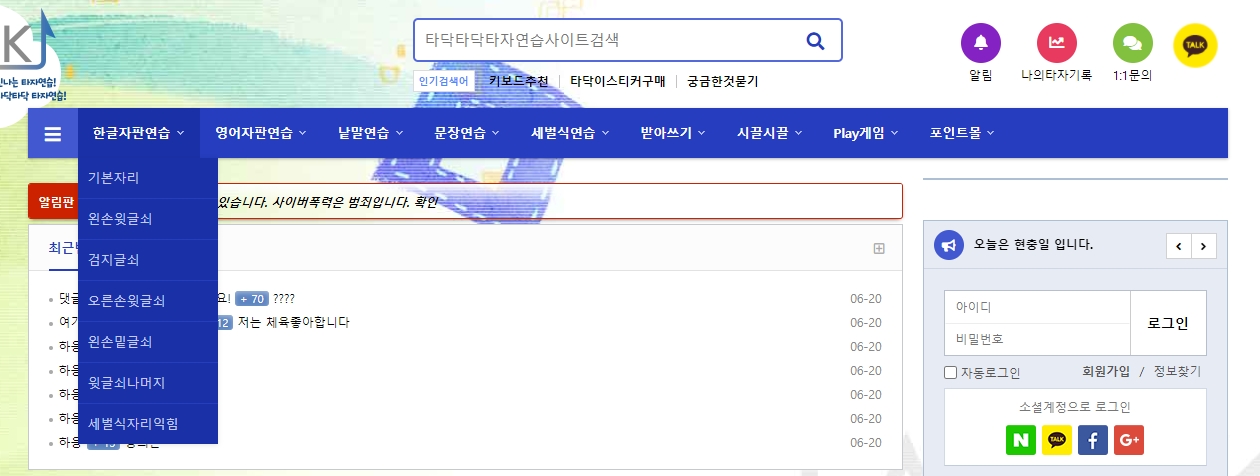This screenshot has height=476, width=1260.
Task: Toggle the 자동로그인 checkbox
Action: pyautogui.click(x=951, y=373)
